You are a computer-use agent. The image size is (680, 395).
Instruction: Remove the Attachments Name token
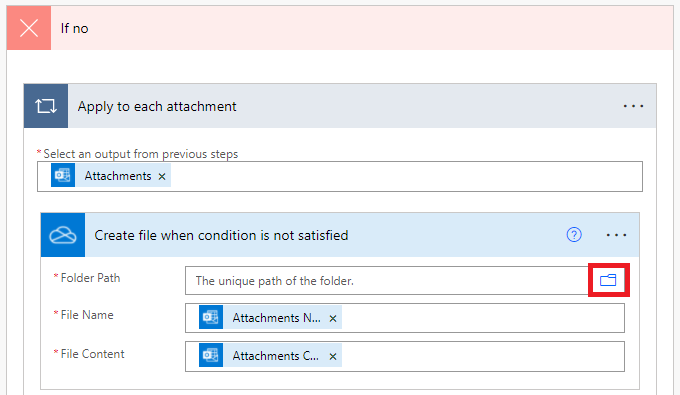tap(333, 319)
